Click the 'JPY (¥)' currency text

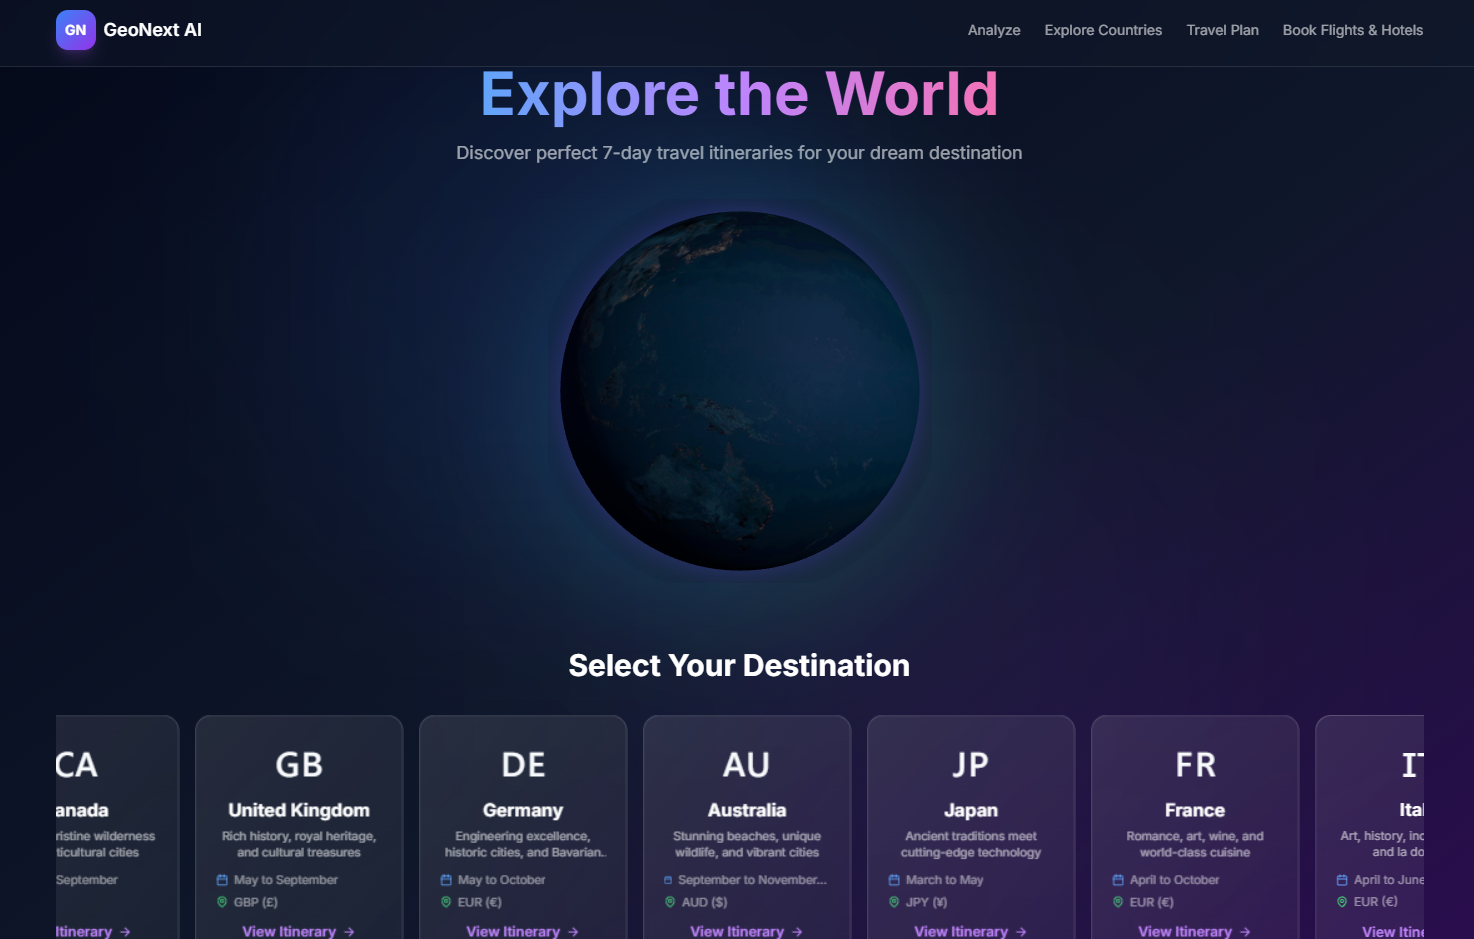tap(926, 902)
